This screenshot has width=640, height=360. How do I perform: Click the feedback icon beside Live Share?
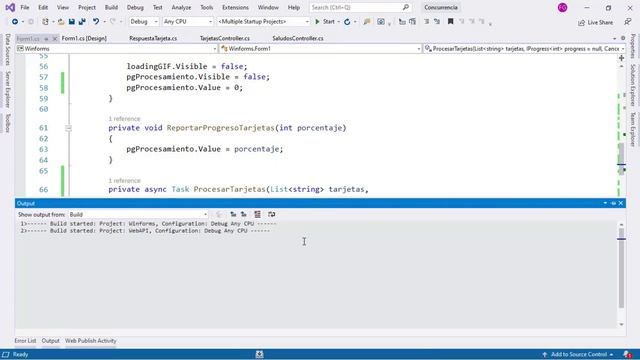628,22
